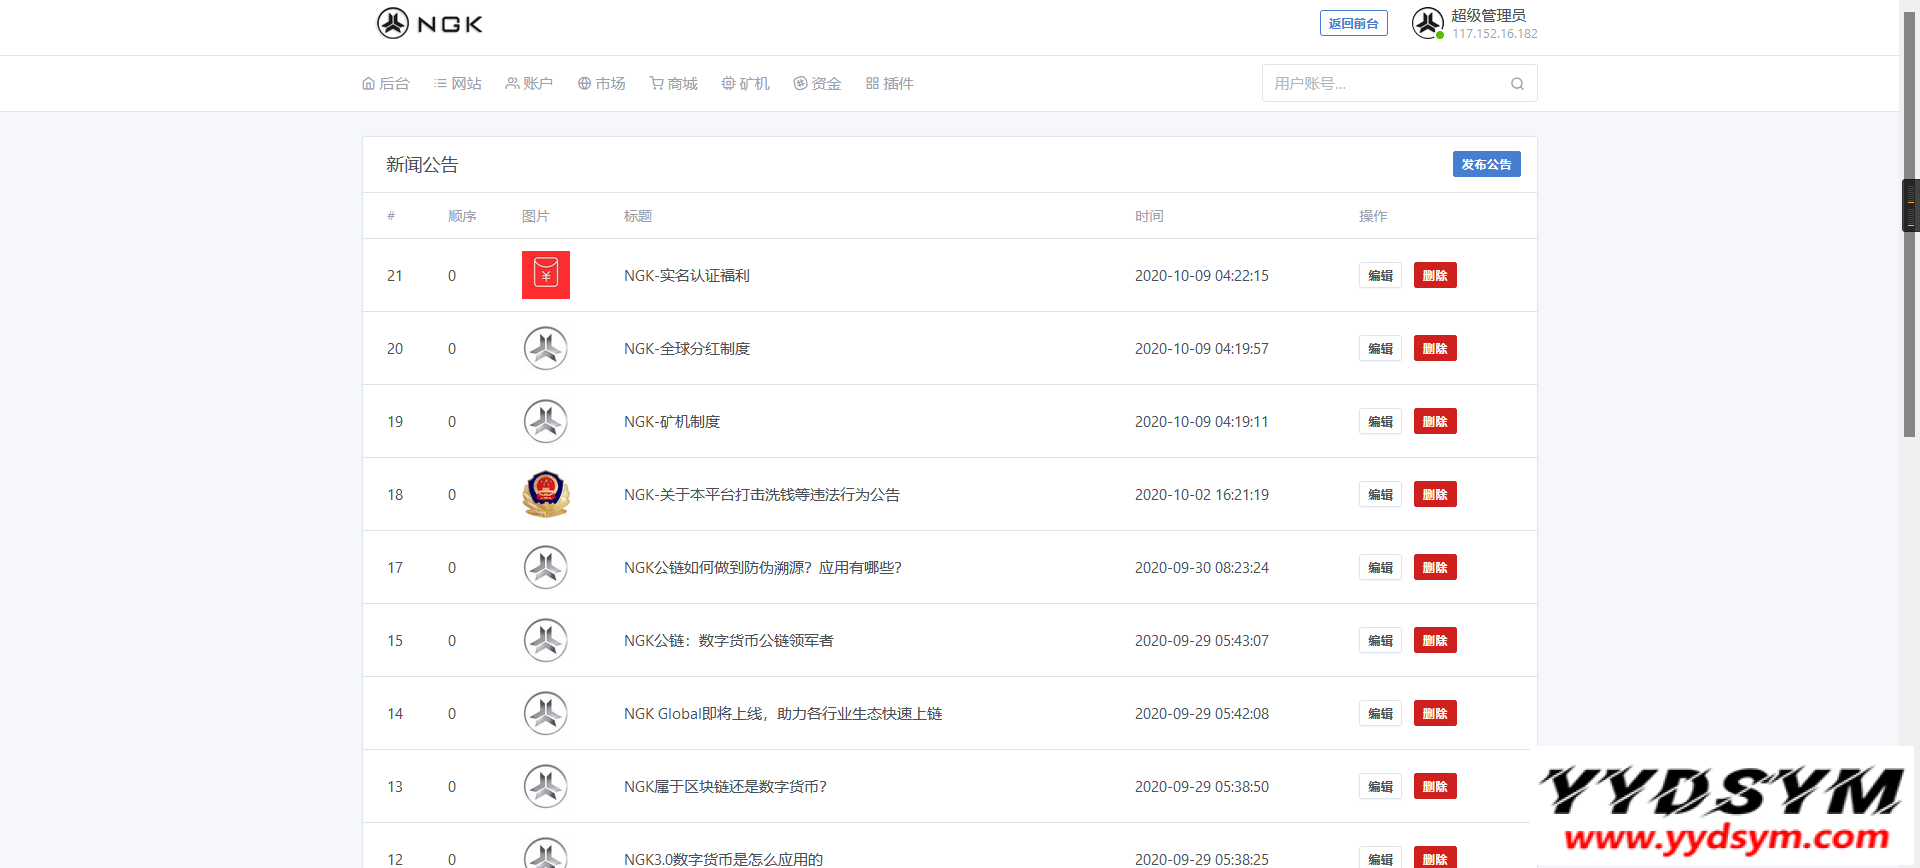Focus the 用户账号 search field
The width and height of the screenshot is (1920, 868).
point(1385,84)
